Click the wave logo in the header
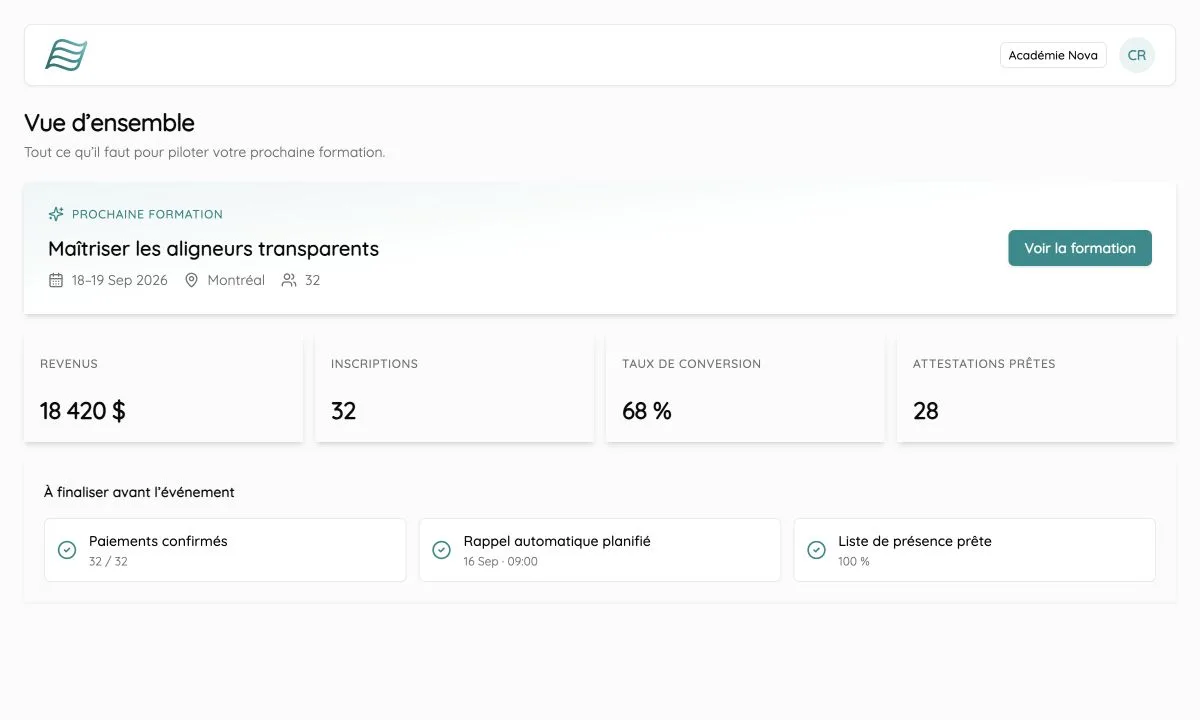Screen dimensions: 1200x720 [66, 55]
